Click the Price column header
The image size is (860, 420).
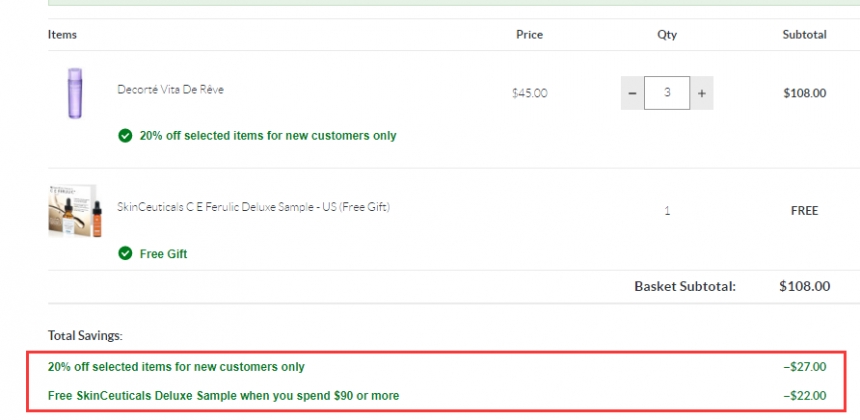coord(529,35)
